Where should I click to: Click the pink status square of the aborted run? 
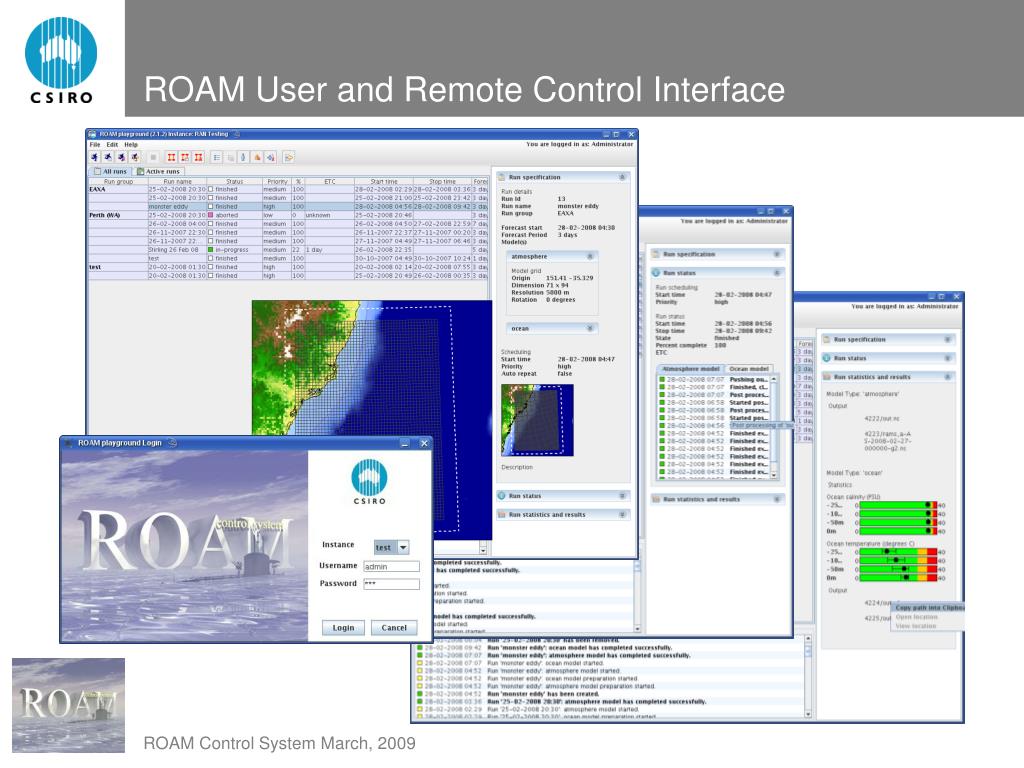coord(210,215)
